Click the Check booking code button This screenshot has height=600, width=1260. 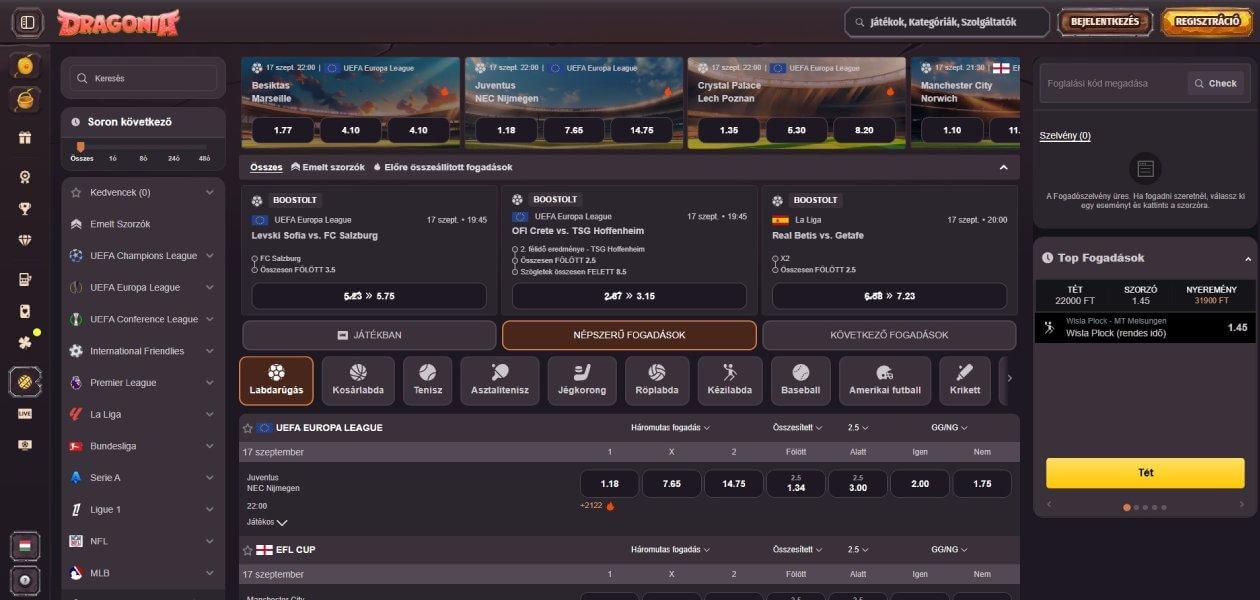[x=1216, y=83]
